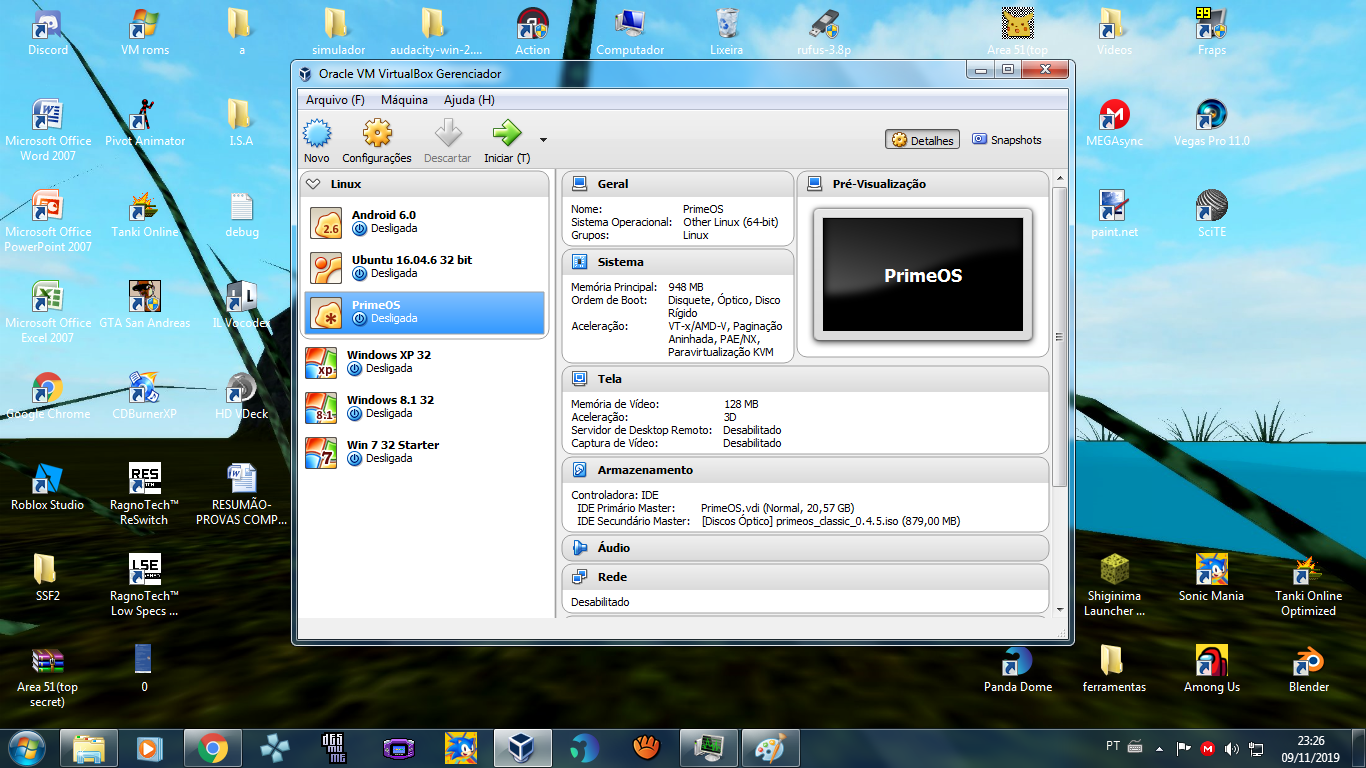This screenshot has width=1366, height=768.
Task: Open Vegas Pro 11.0 desktop shortcut
Action: tap(1211, 123)
